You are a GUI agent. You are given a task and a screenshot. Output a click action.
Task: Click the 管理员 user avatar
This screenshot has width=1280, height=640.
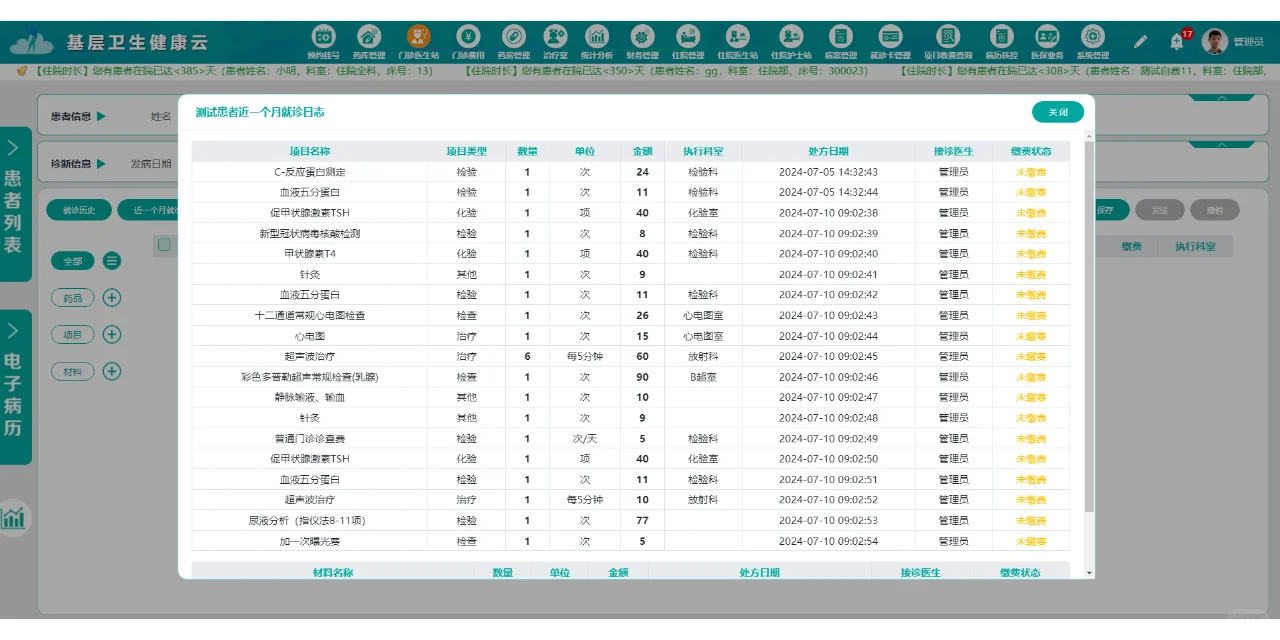coord(1215,41)
